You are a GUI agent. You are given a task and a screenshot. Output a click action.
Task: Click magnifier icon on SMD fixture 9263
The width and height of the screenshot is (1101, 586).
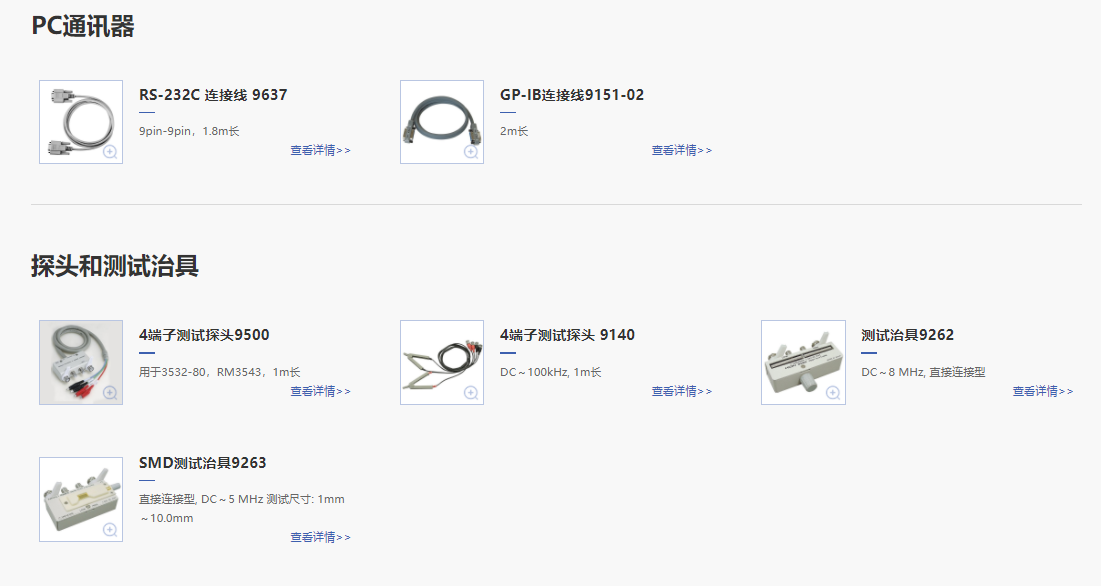coord(110,529)
